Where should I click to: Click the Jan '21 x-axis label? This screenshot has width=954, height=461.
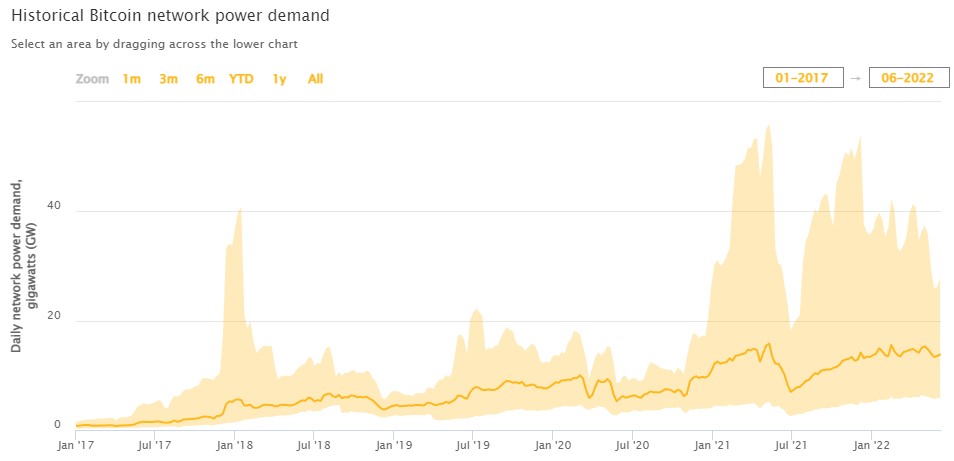pyautogui.click(x=712, y=444)
